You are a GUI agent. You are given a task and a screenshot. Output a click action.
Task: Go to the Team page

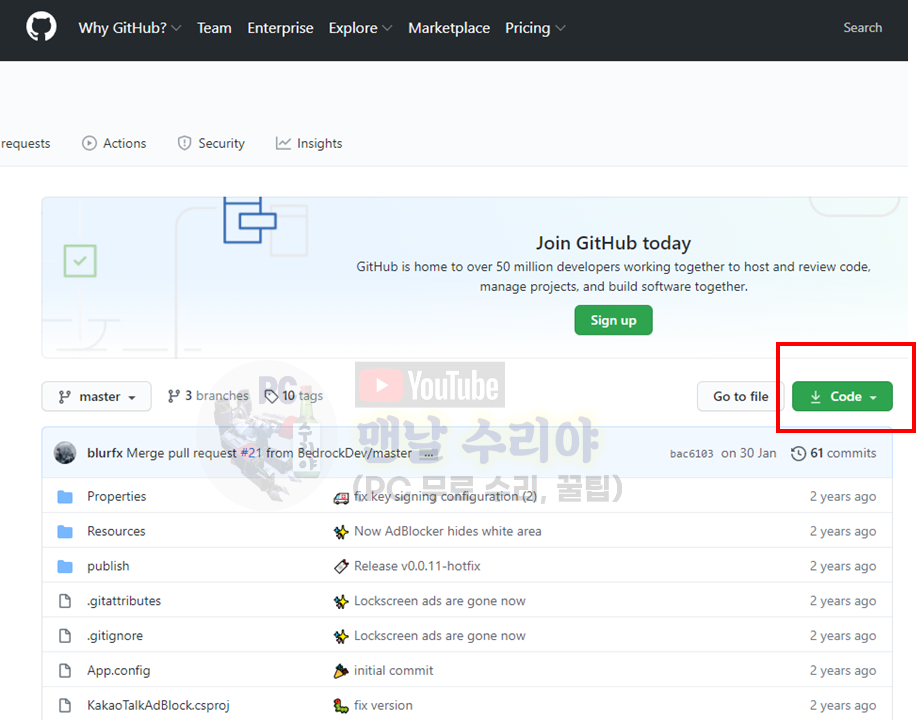(214, 28)
